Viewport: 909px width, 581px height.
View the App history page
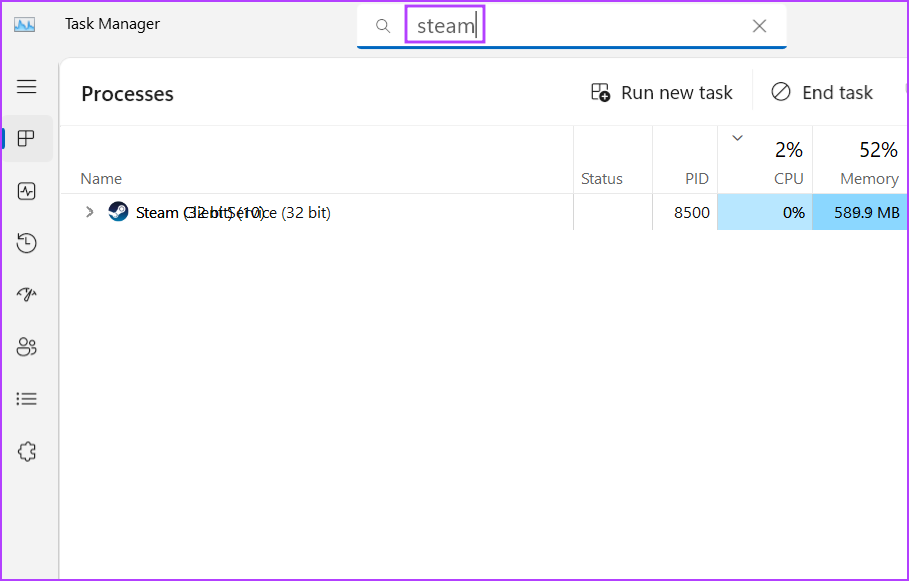[27, 243]
